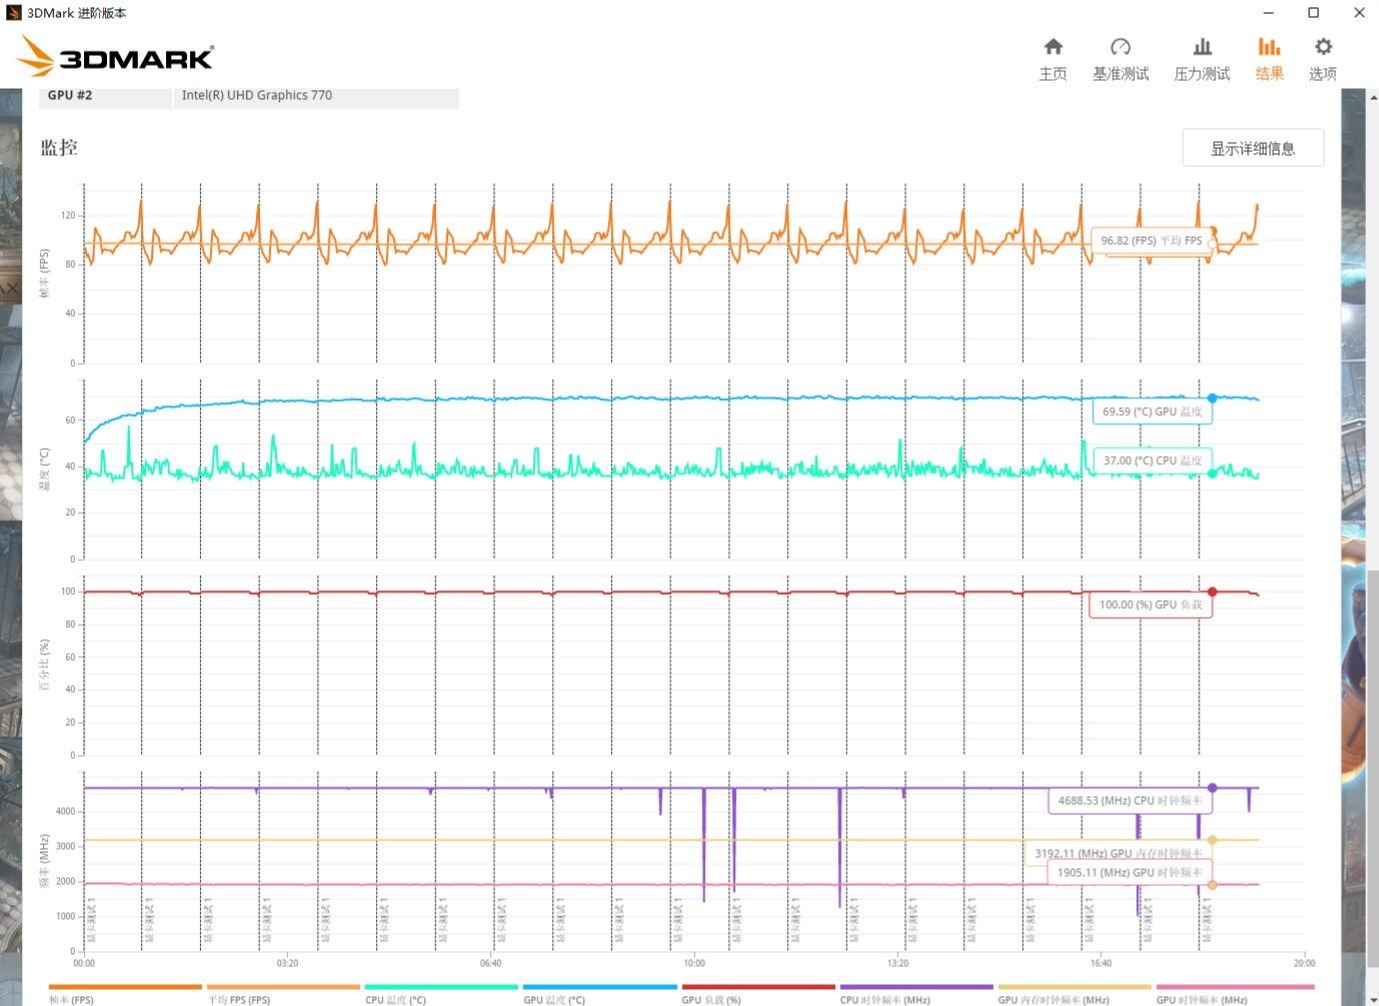
Task: Click the 96.82 FPS average tooltip
Action: (1150, 241)
